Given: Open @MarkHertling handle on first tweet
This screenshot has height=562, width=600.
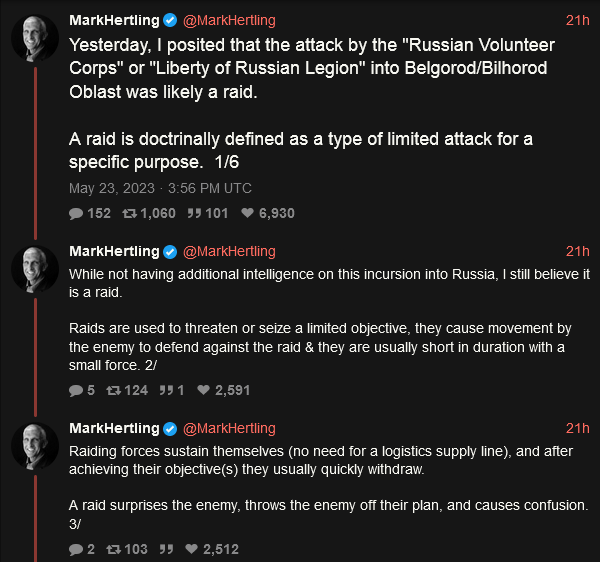Looking at the screenshot, I should point(229,20).
